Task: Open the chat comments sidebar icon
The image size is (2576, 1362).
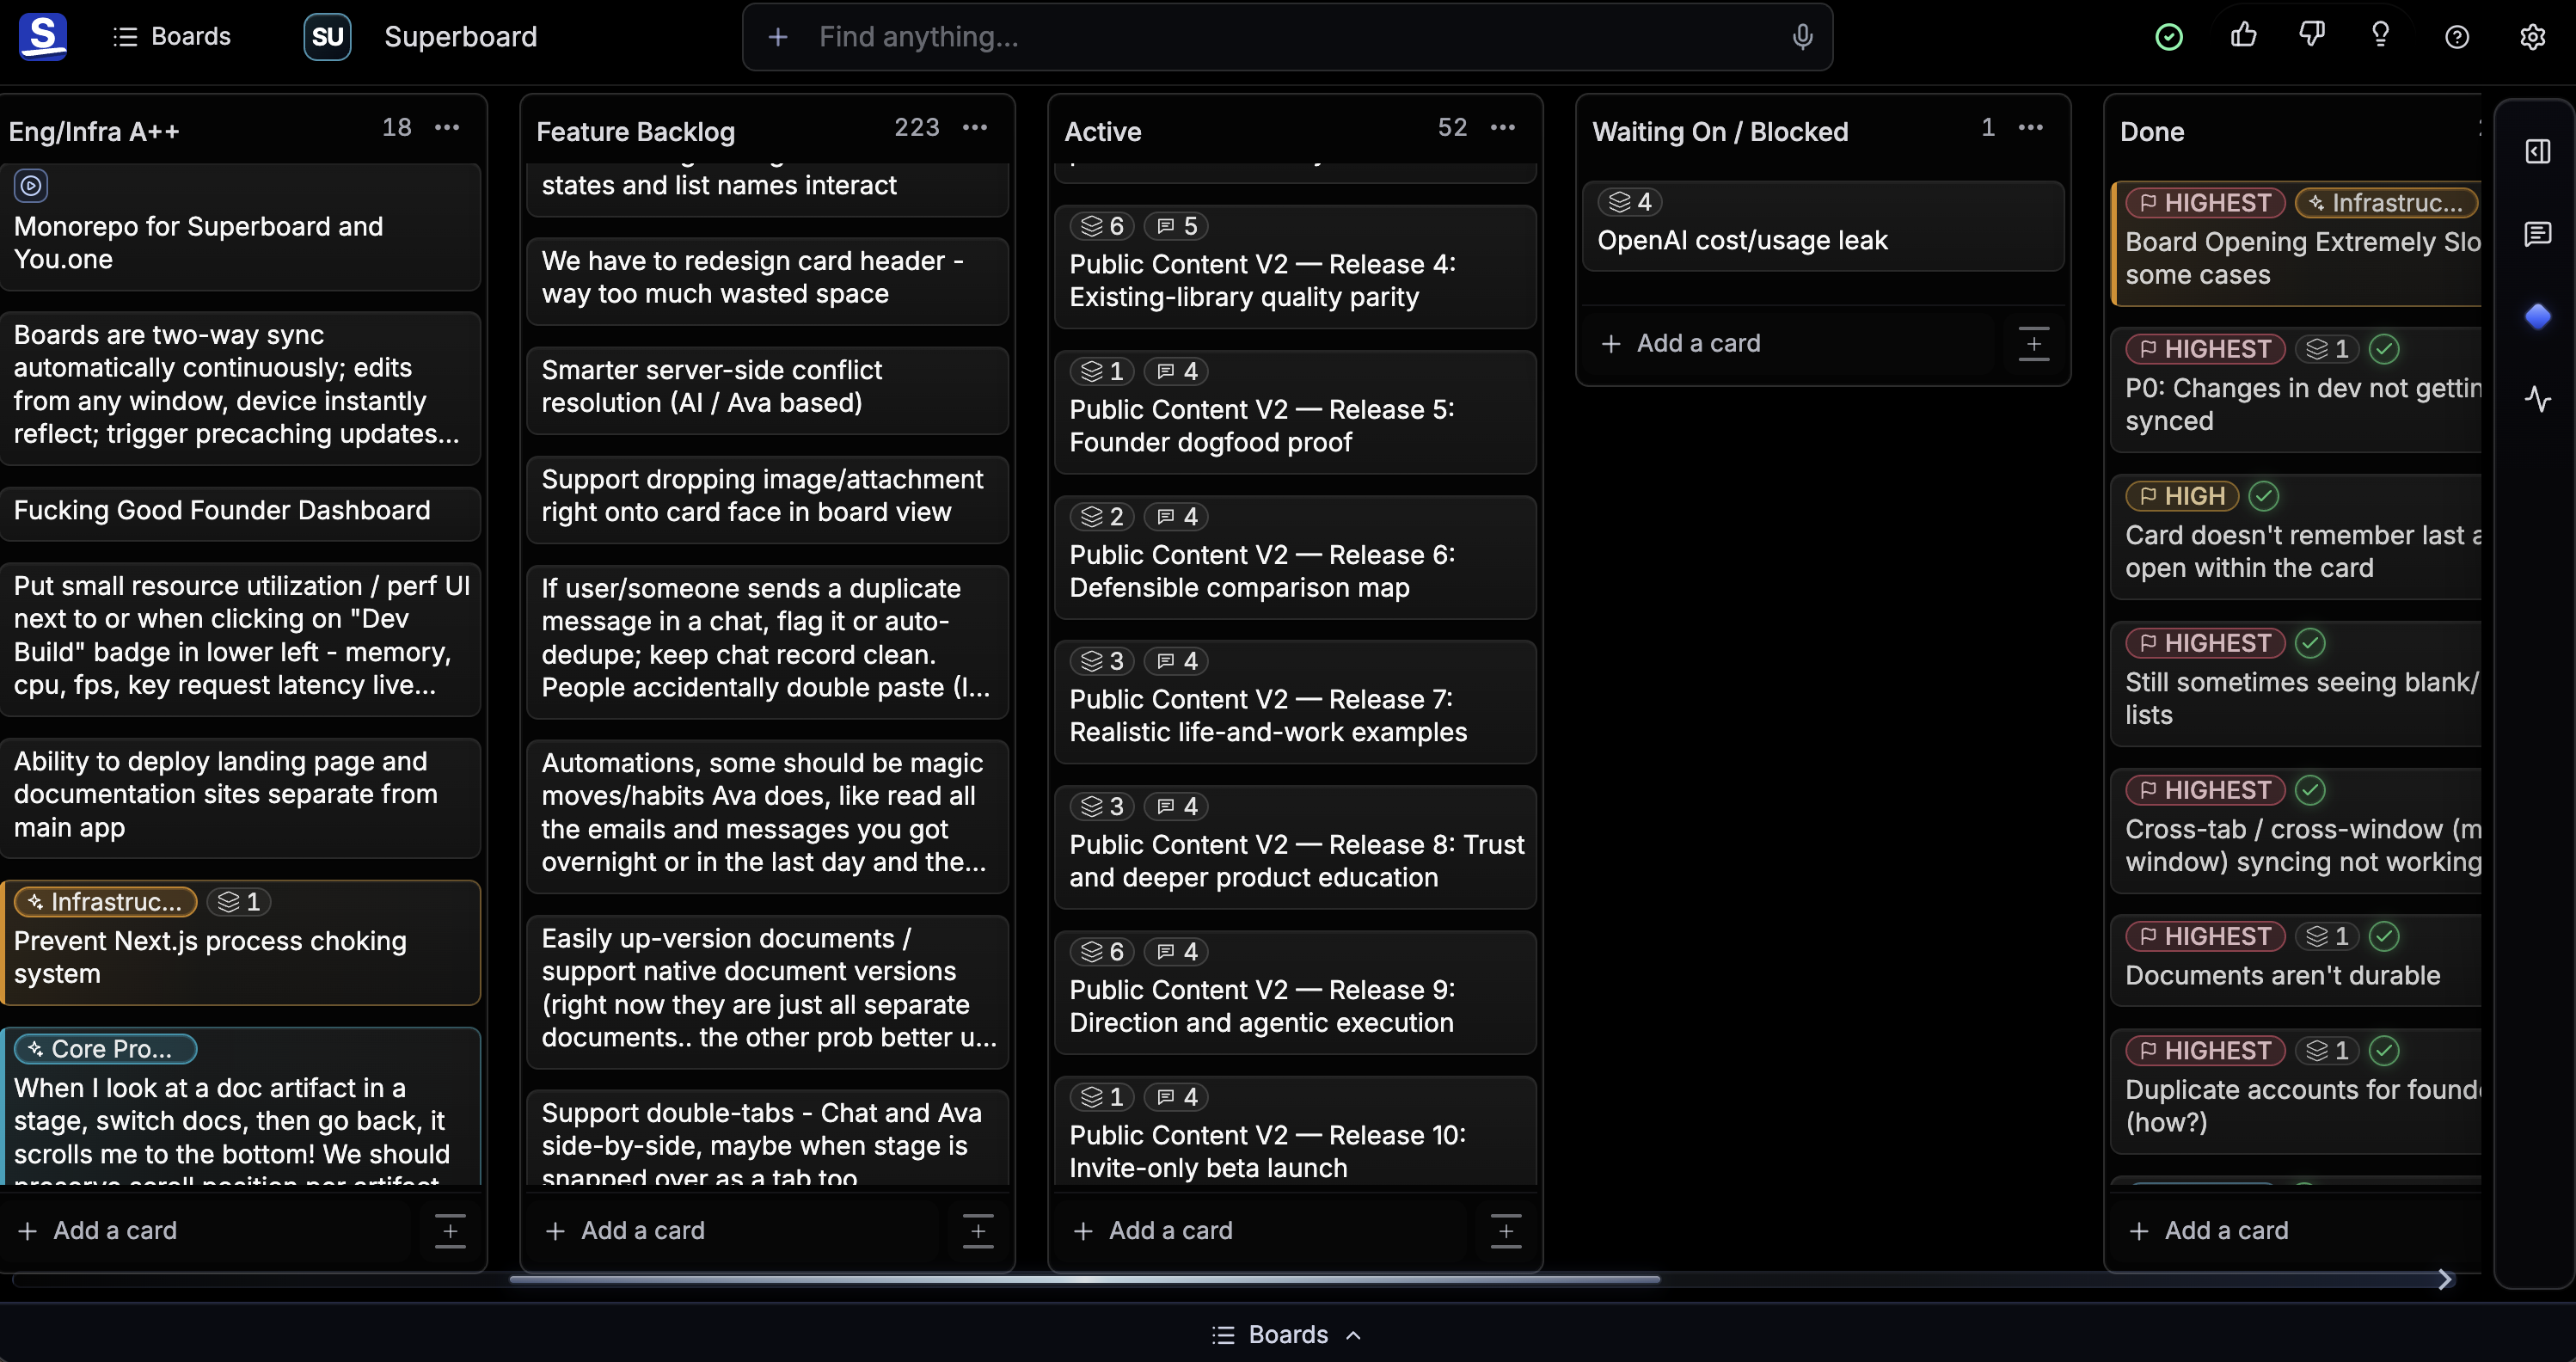Action: tap(2538, 235)
